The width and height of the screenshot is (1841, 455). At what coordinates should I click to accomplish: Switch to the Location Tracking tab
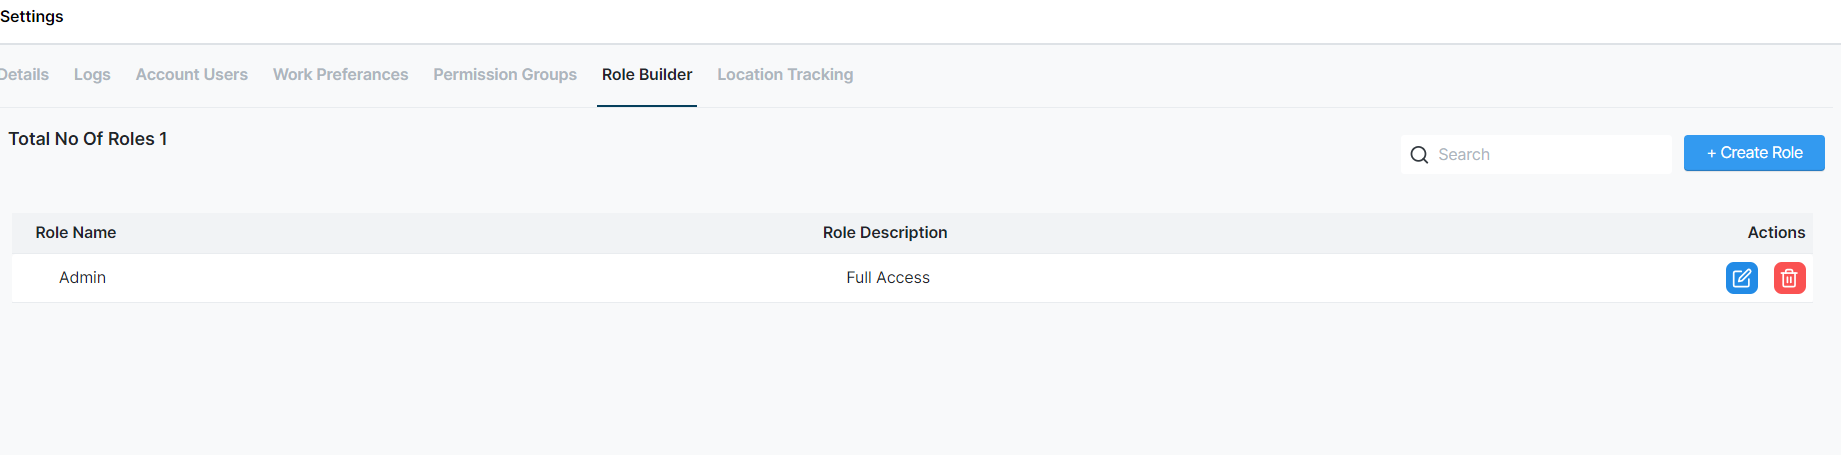pyautogui.click(x=785, y=75)
